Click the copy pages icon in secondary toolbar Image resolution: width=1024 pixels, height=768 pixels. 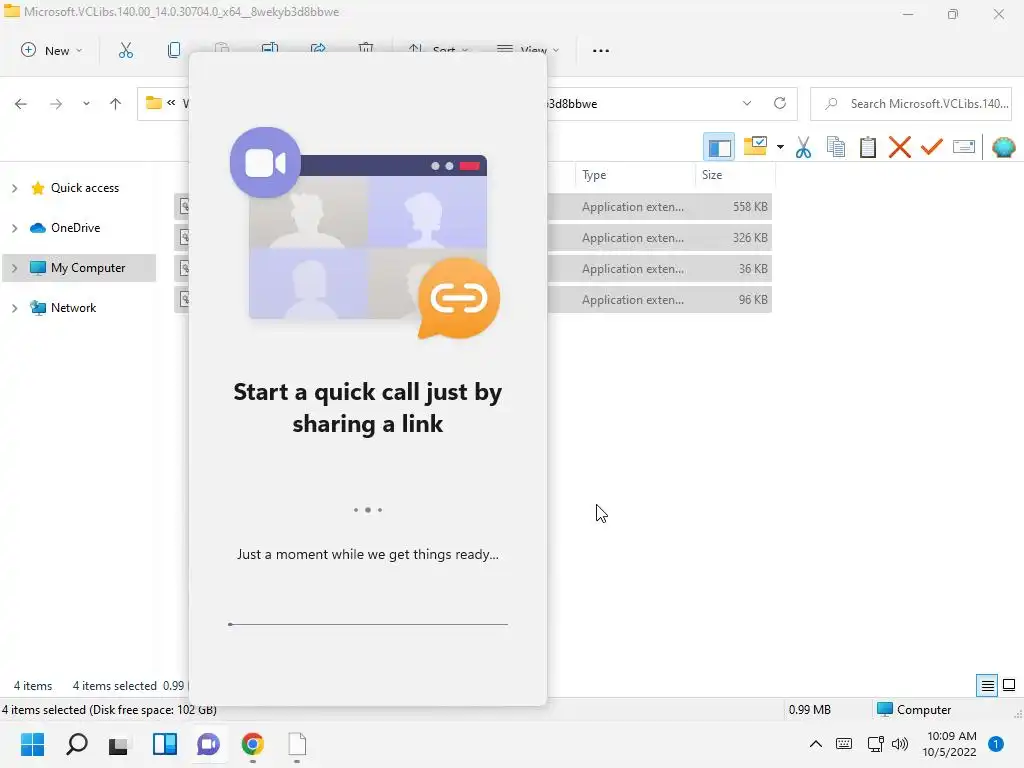(836, 147)
